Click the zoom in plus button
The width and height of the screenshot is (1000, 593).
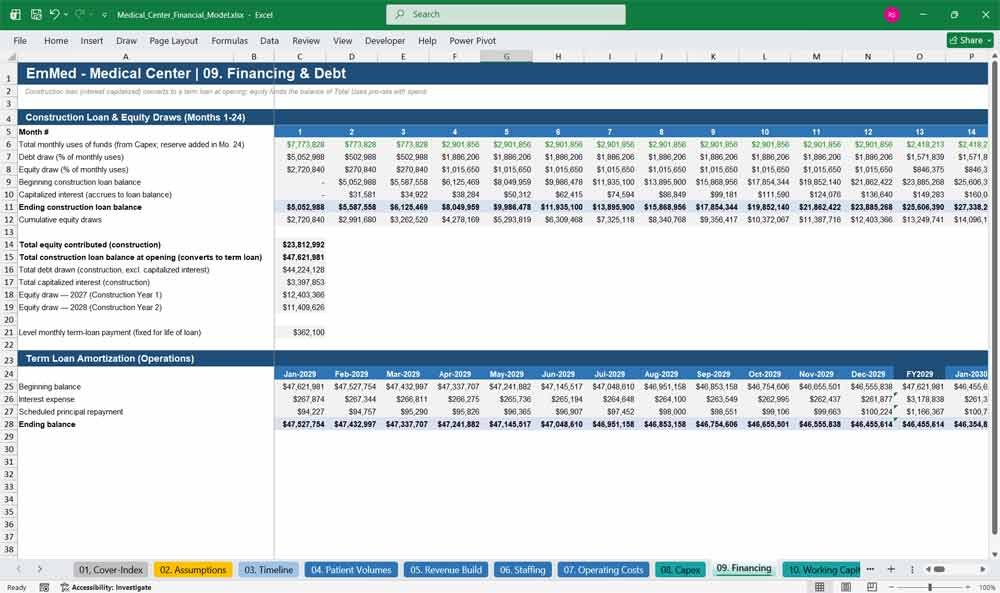pos(968,587)
